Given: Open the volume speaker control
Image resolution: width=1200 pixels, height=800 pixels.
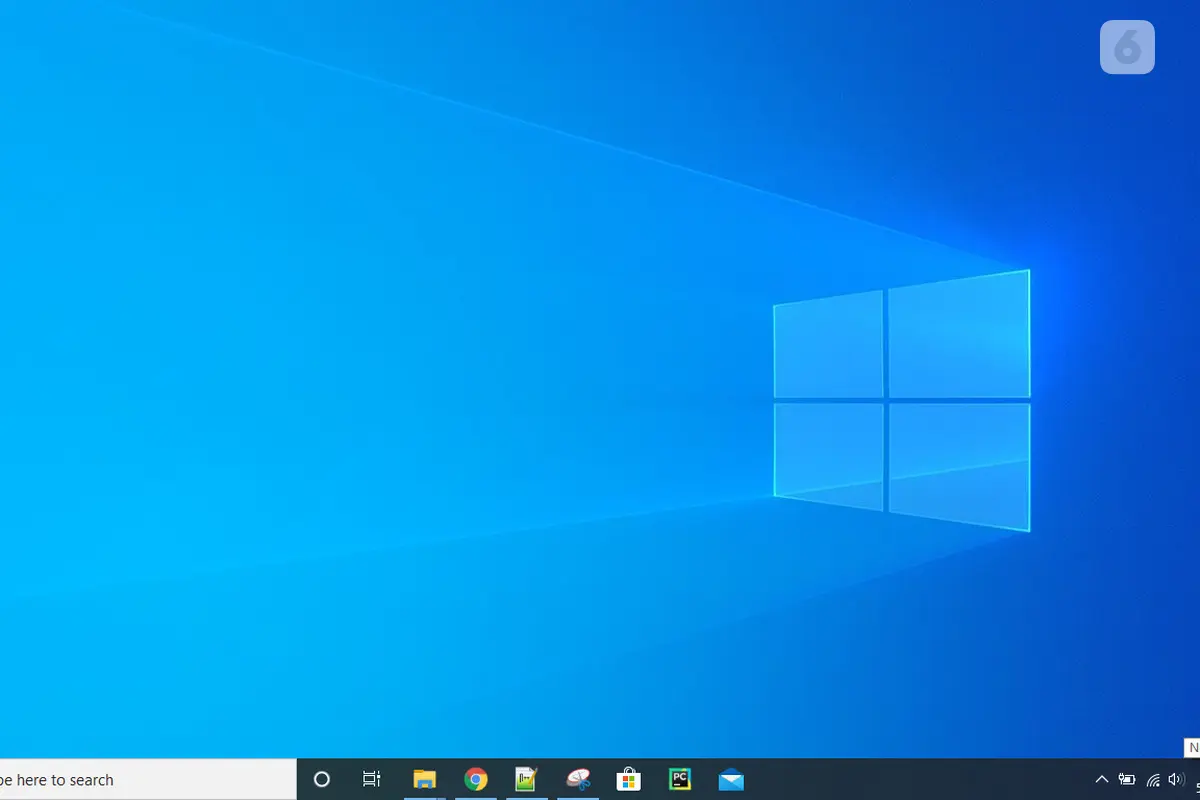Looking at the screenshot, I should (1176, 780).
